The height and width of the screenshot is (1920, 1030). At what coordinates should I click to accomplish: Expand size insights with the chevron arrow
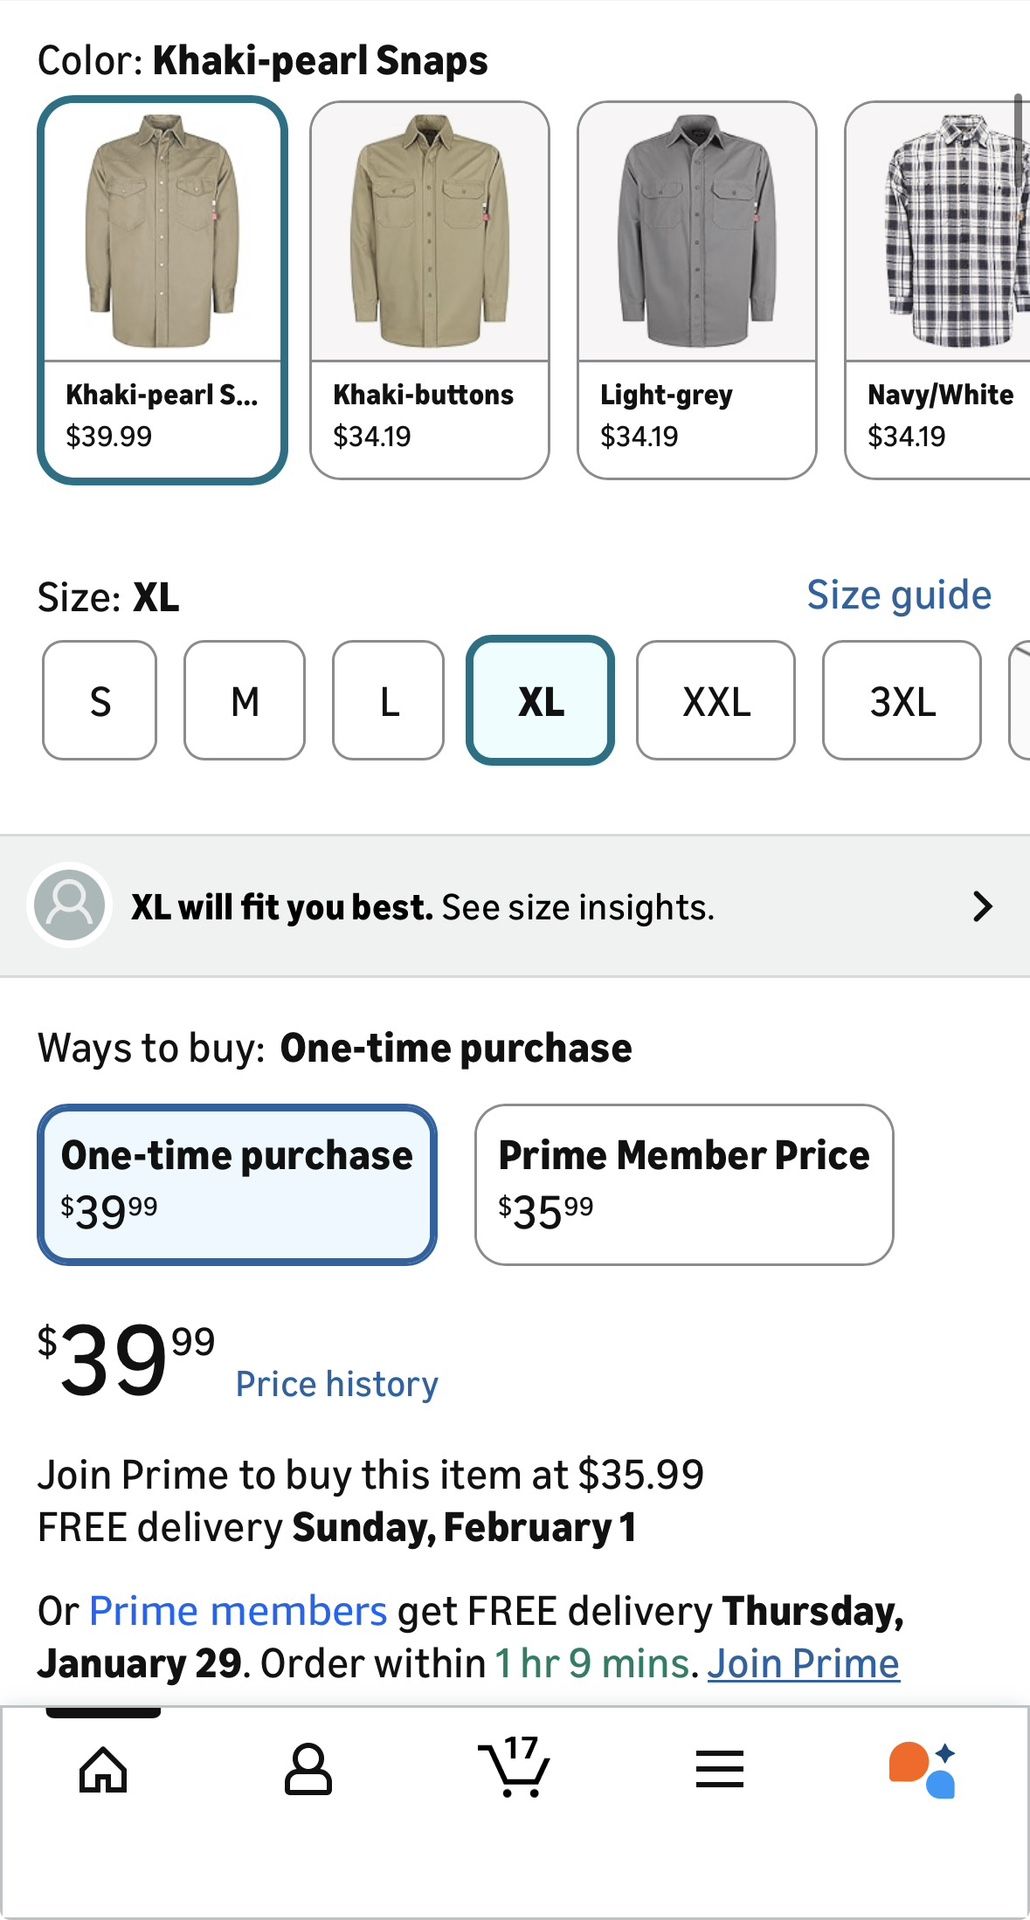tap(982, 906)
